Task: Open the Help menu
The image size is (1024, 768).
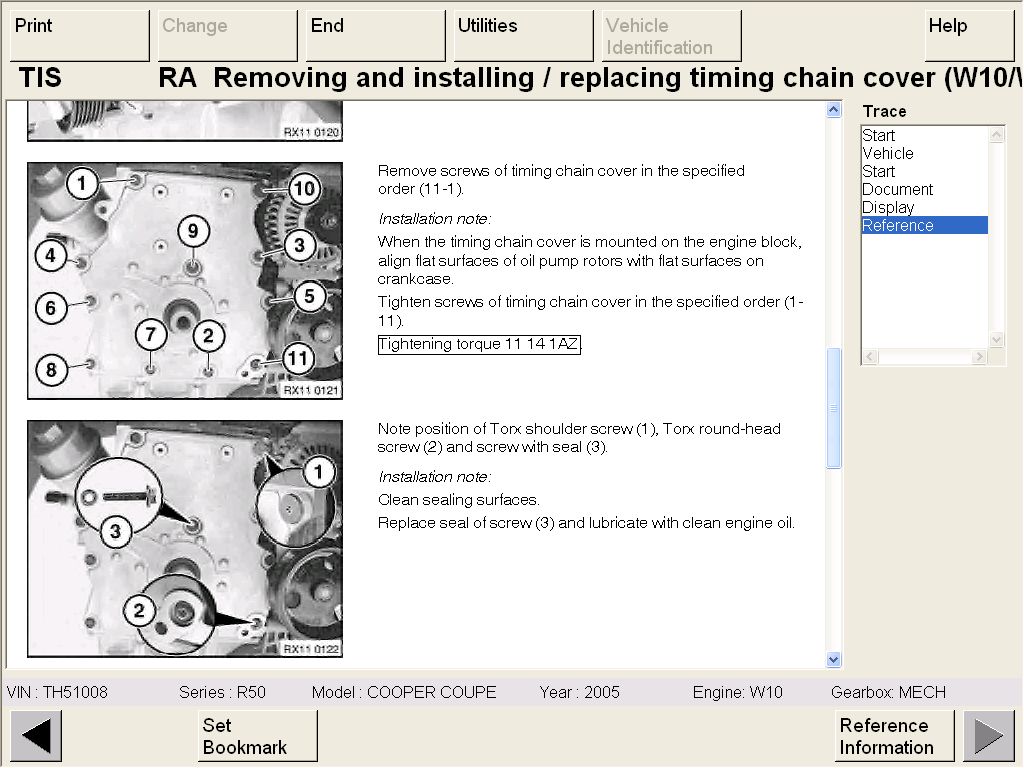Action: click(967, 36)
